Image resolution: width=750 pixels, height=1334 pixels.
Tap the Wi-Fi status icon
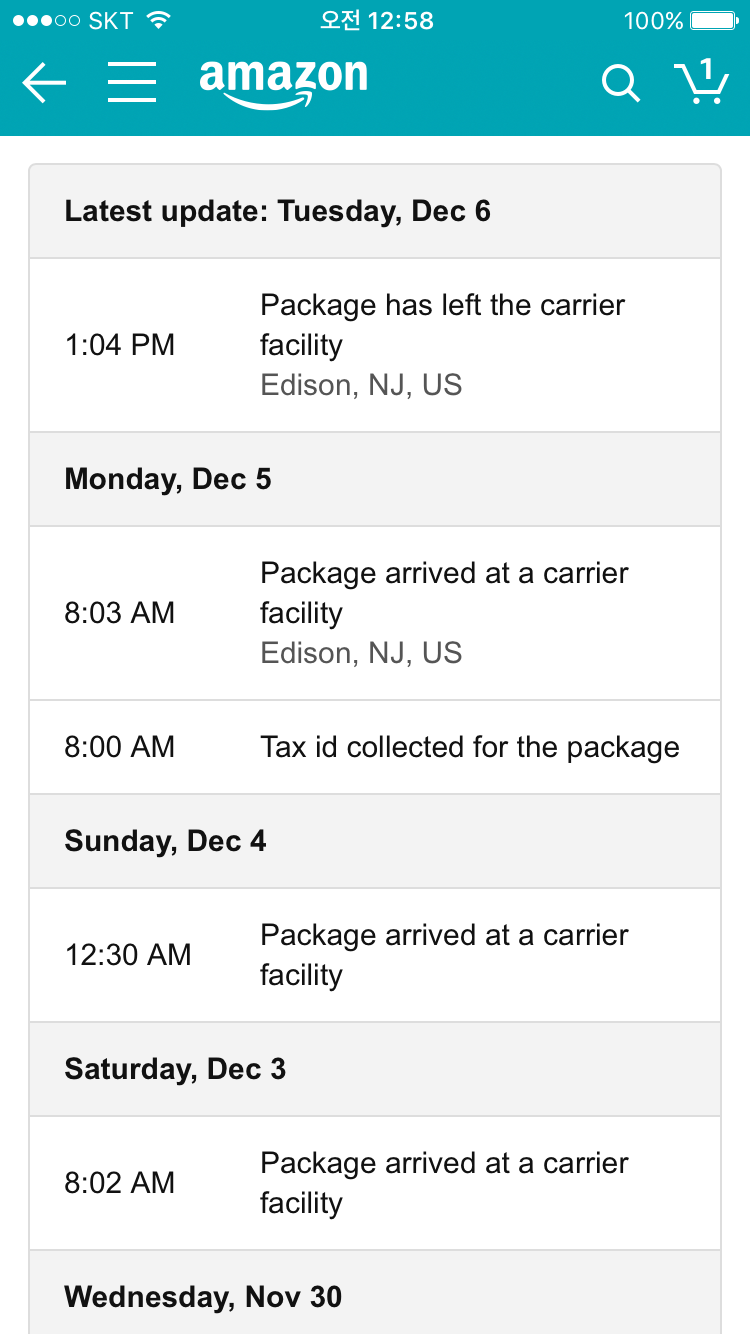pos(158,20)
